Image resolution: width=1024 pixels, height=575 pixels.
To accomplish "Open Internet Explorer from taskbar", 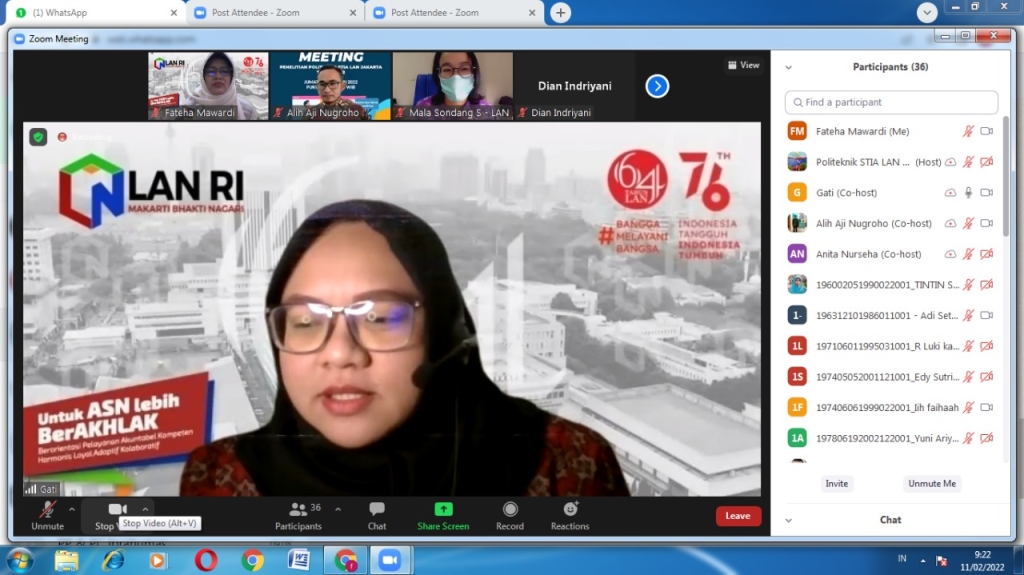I will coord(114,561).
